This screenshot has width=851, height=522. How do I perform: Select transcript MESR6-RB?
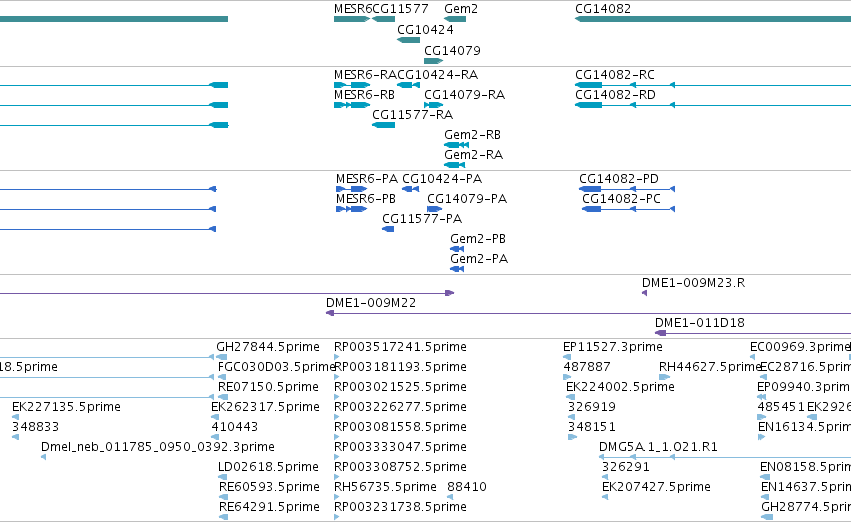[364, 95]
